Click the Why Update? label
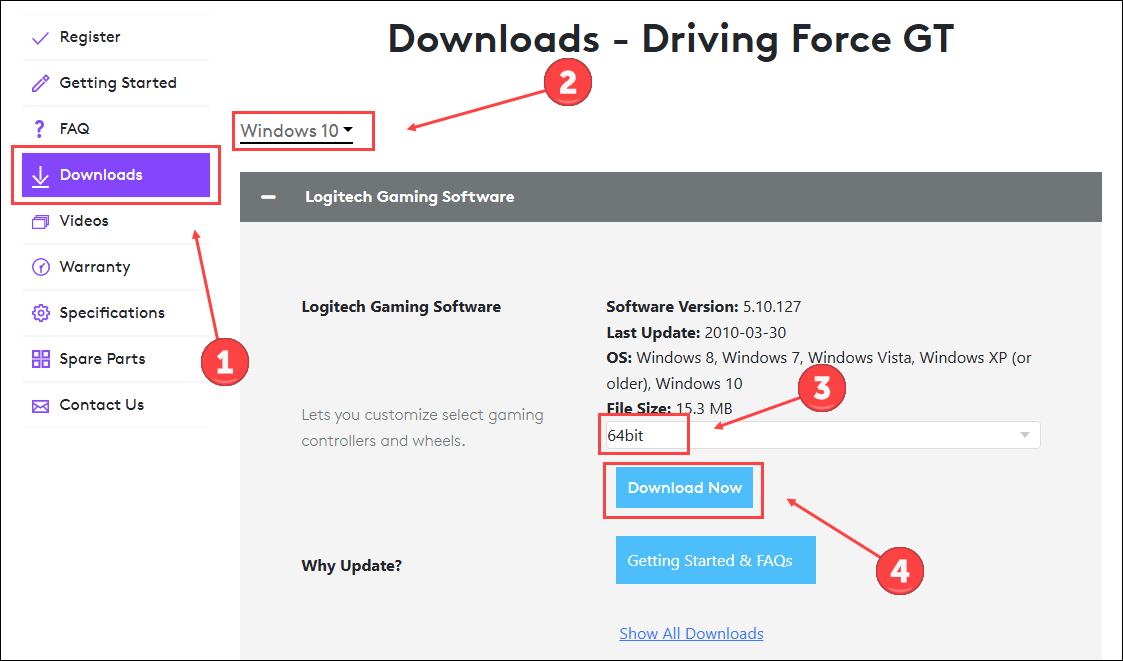 352,566
